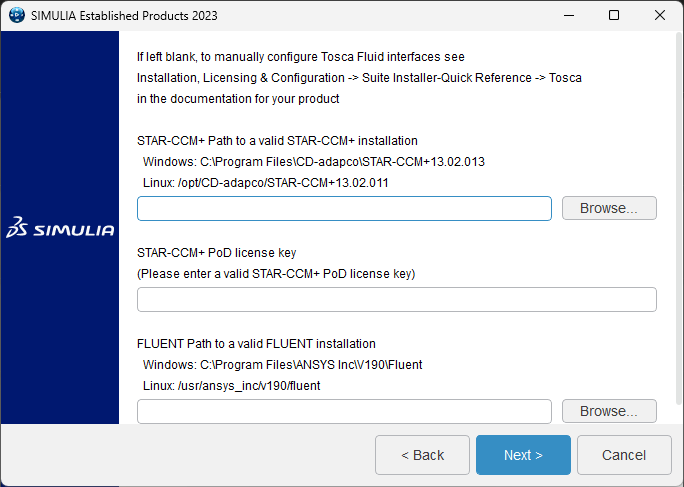The height and width of the screenshot is (487, 684).
Task: Click the Windows STAR-CCM+13.02.013 example path
Action: pos(314,162)
